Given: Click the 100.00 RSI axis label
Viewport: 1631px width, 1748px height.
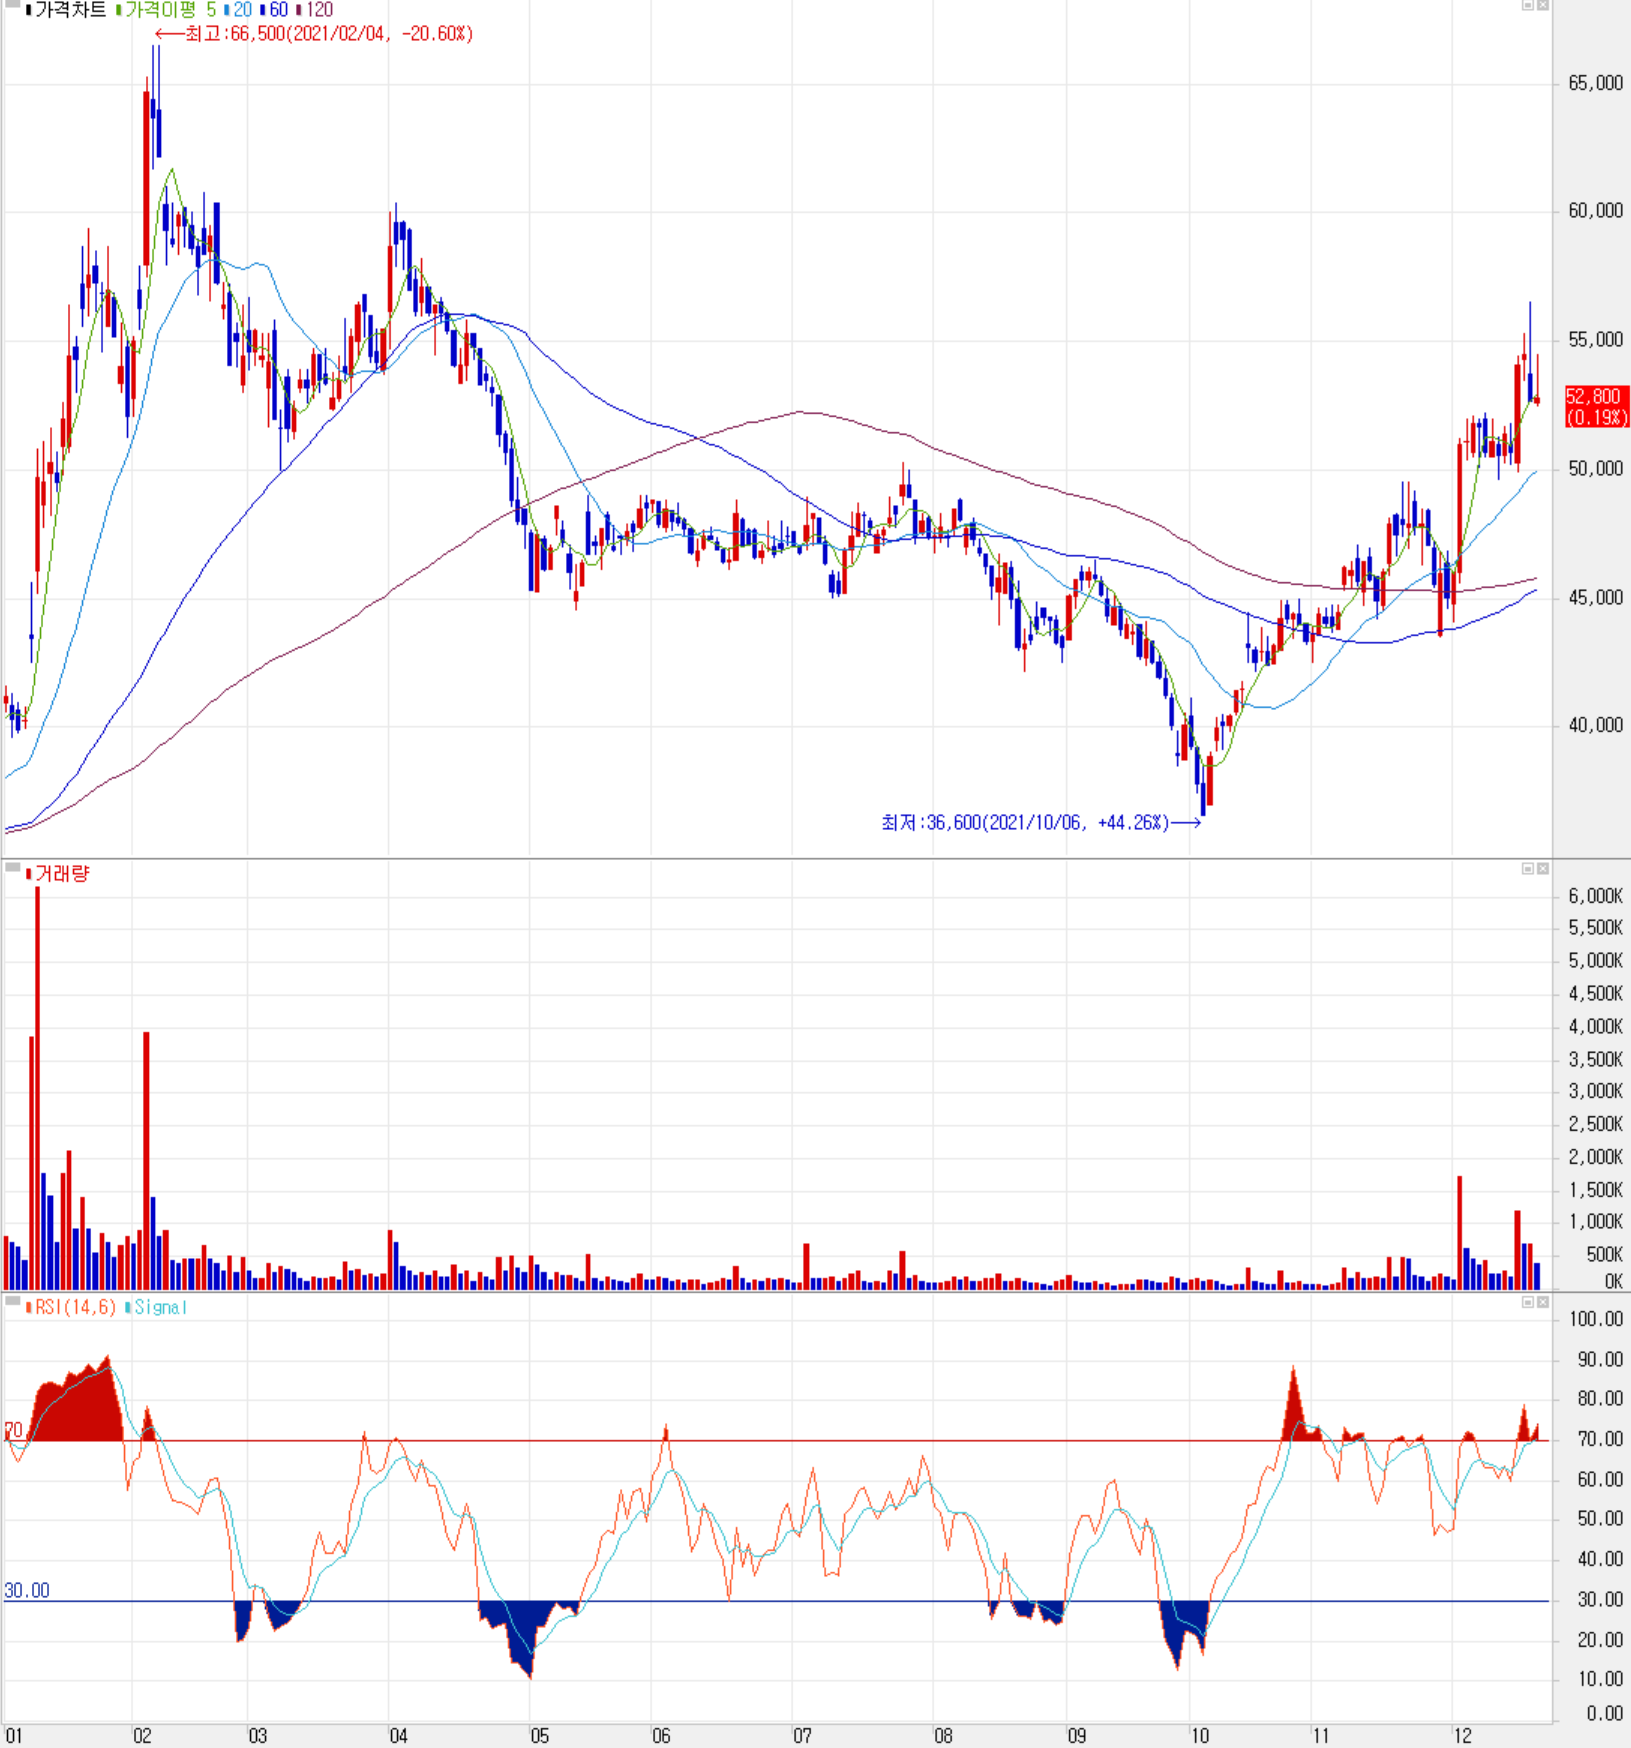Looking at the screenshot, I should pos(1599,1319).
